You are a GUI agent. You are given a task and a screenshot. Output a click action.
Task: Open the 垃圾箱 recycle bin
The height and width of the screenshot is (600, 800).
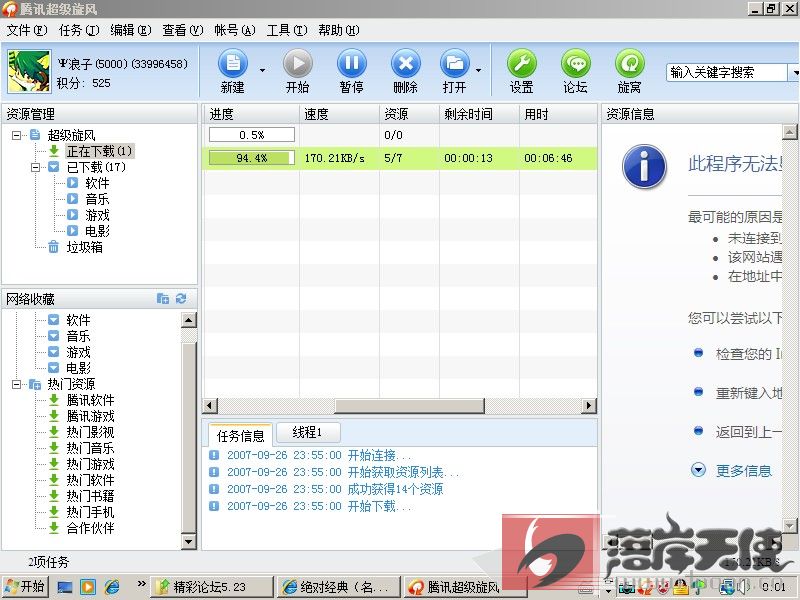point(84,247)
